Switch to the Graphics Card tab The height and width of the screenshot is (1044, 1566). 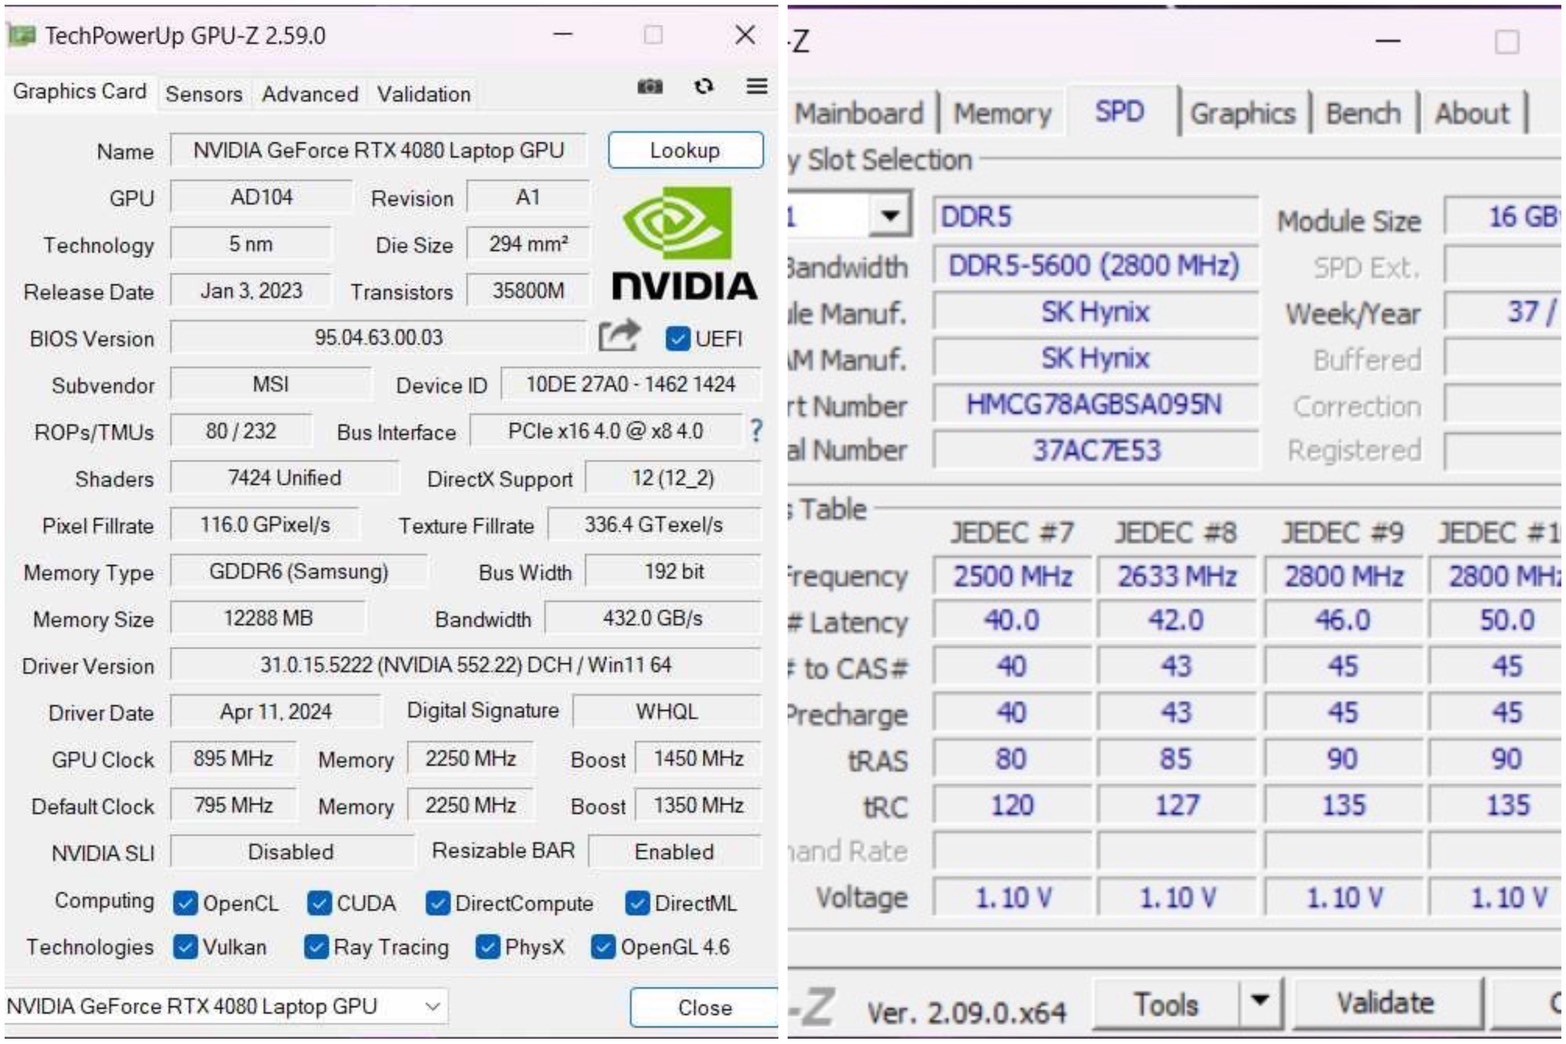click(79, 91)
